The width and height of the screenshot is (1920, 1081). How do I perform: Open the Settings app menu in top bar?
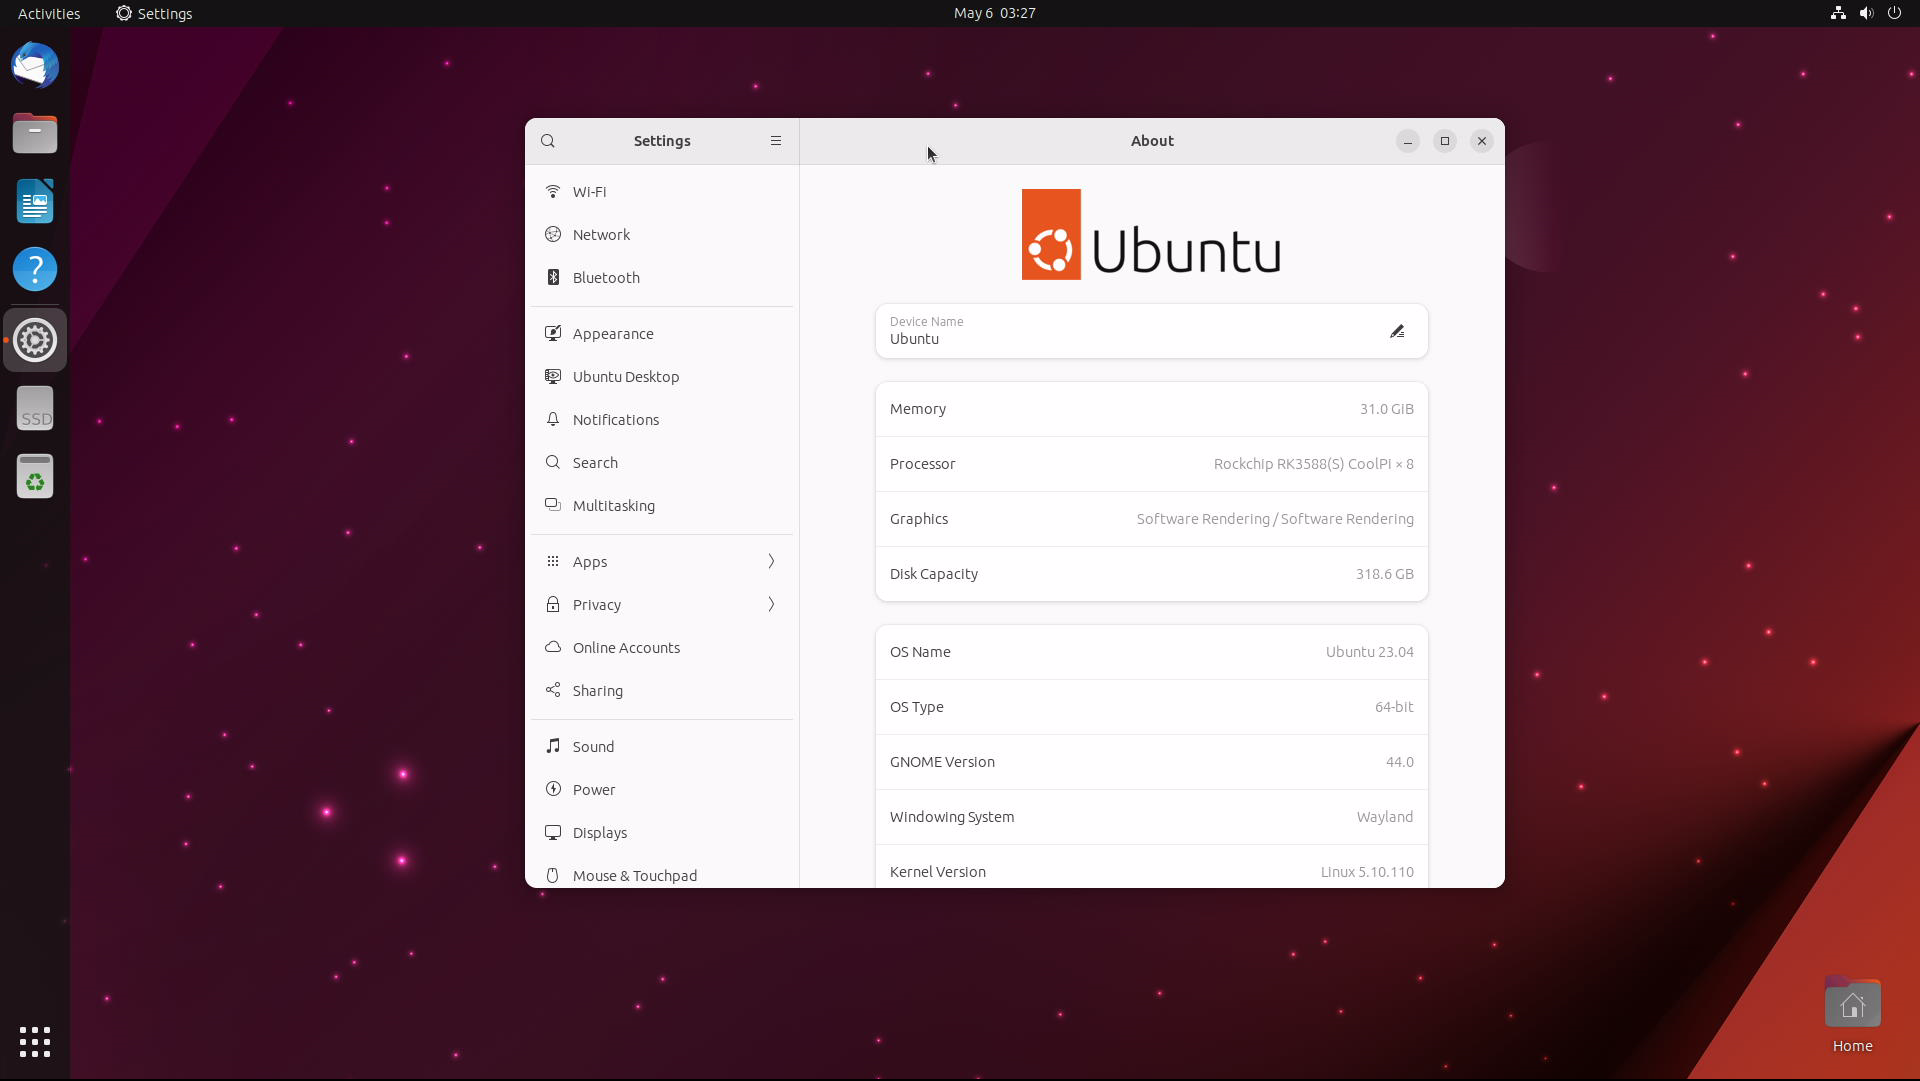(154, 13)
